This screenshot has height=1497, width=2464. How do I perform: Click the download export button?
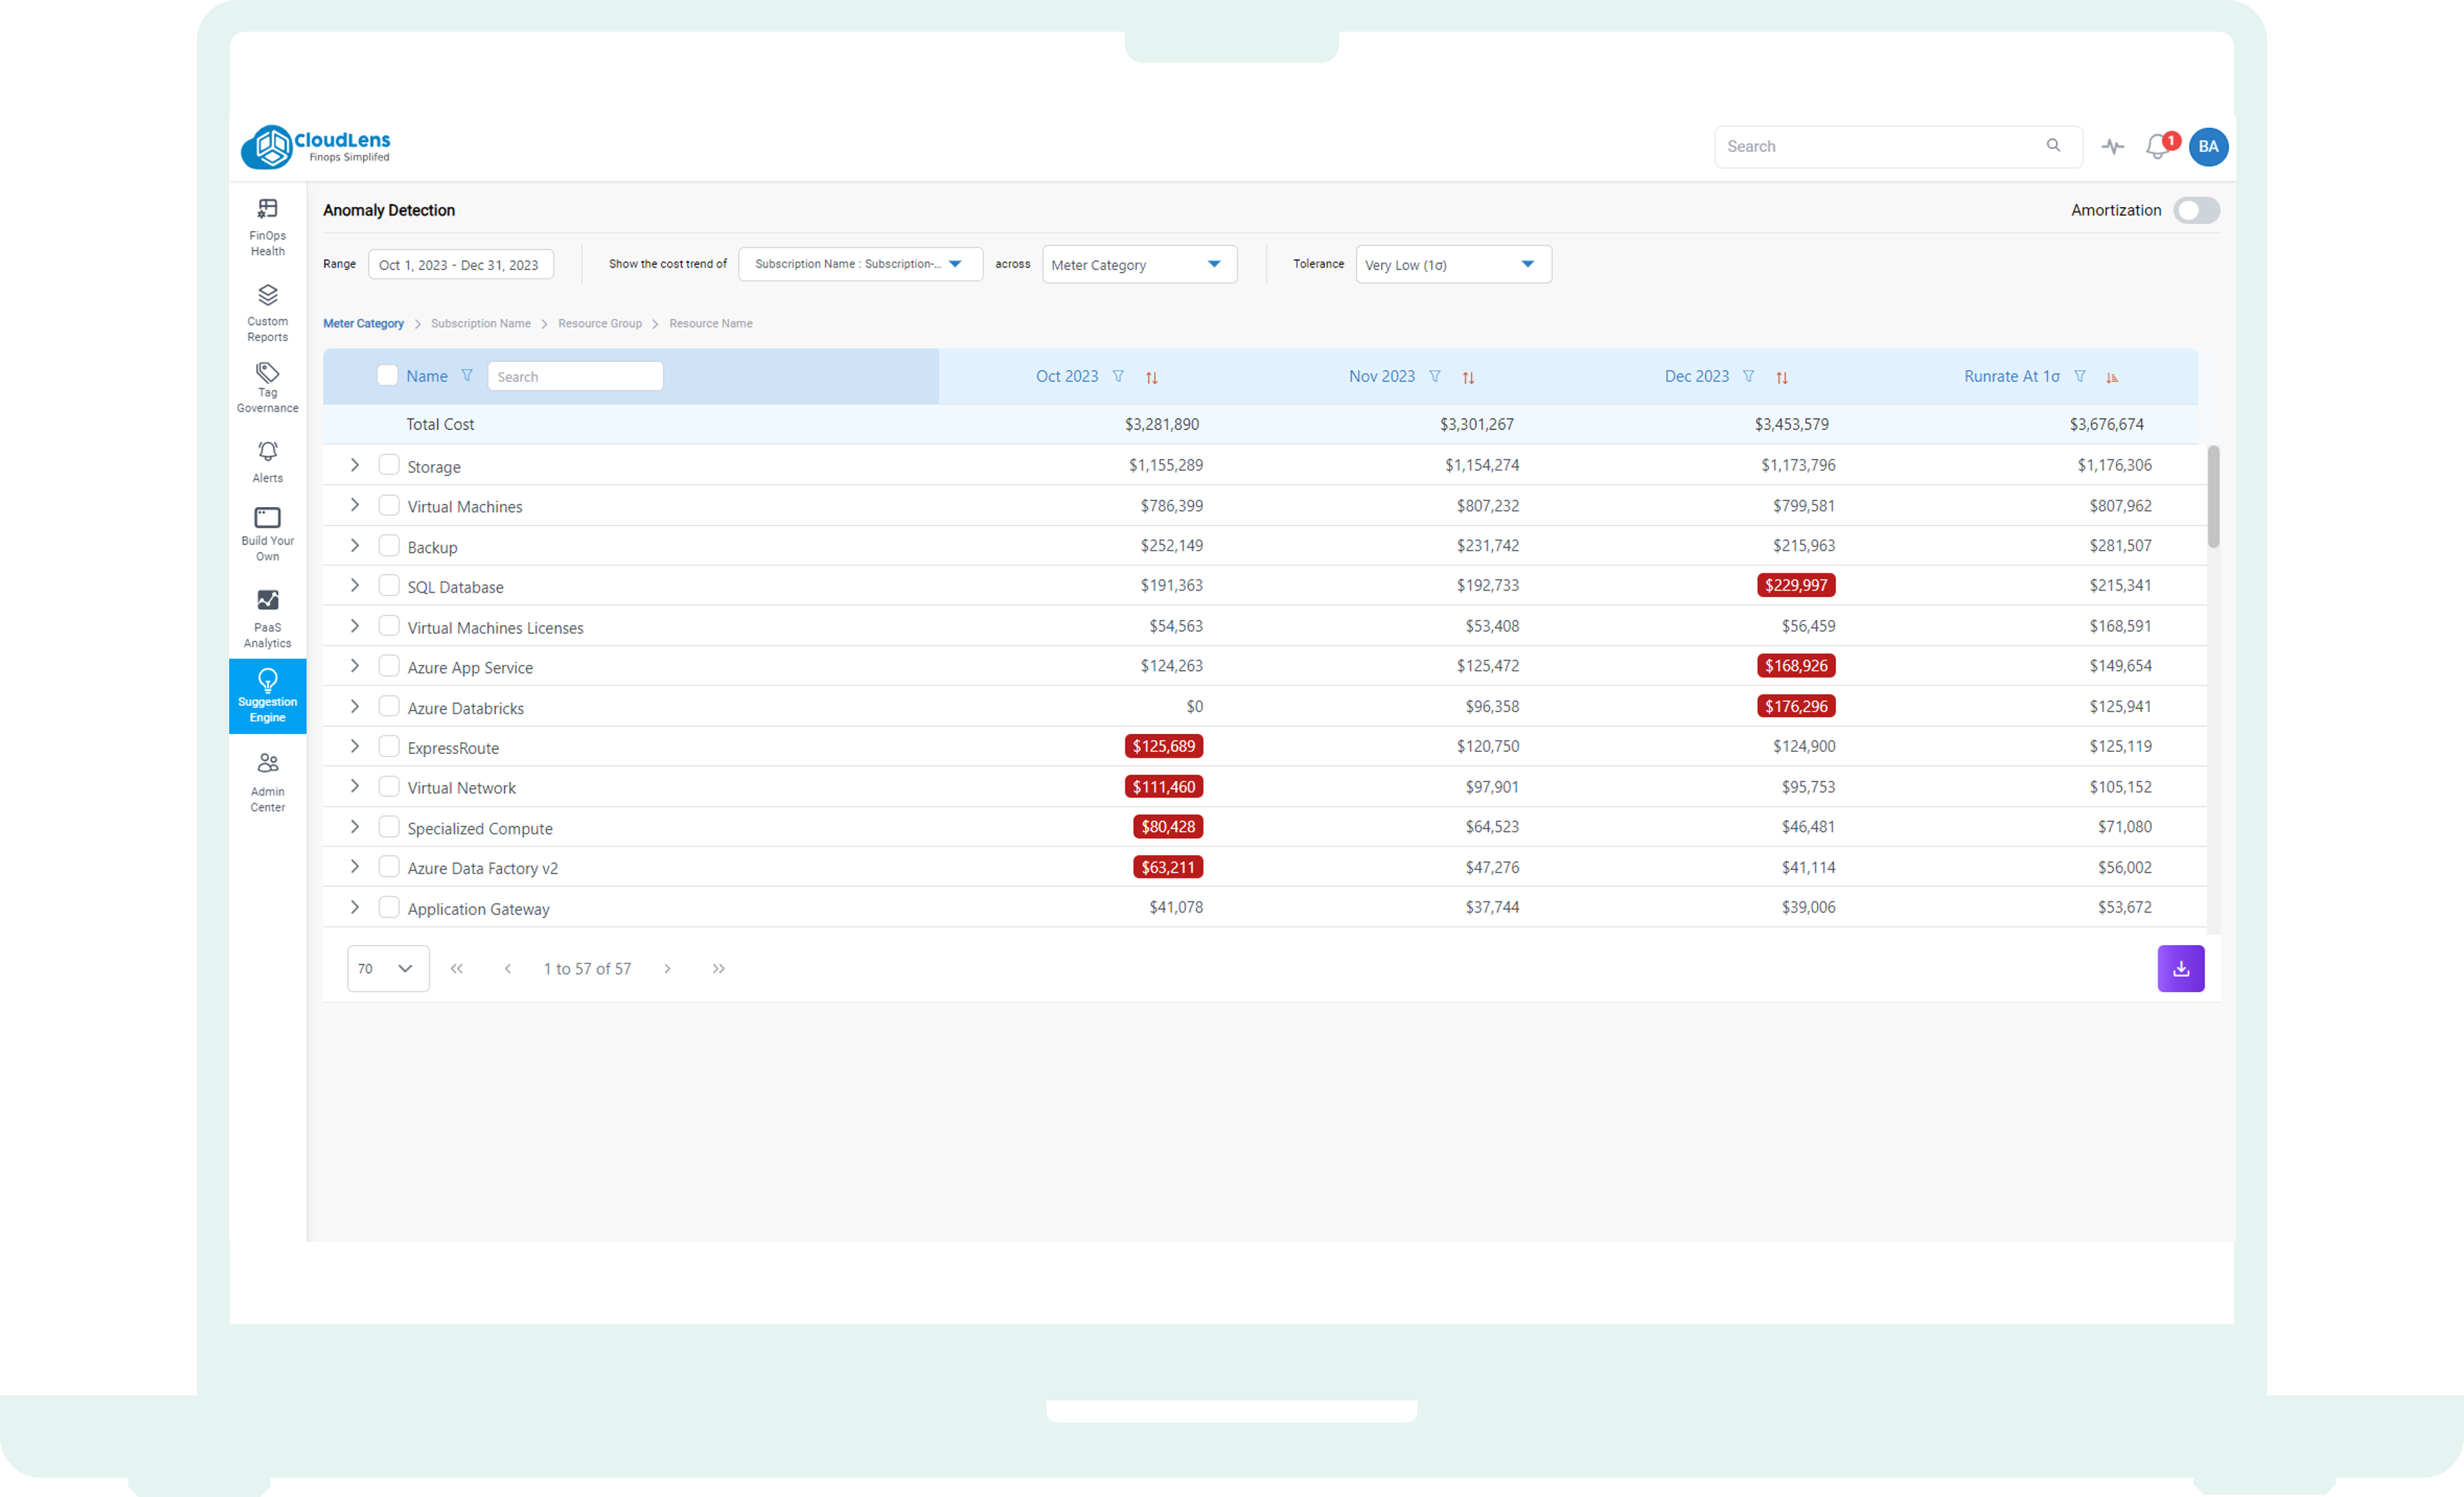[x=2181, y=968]
